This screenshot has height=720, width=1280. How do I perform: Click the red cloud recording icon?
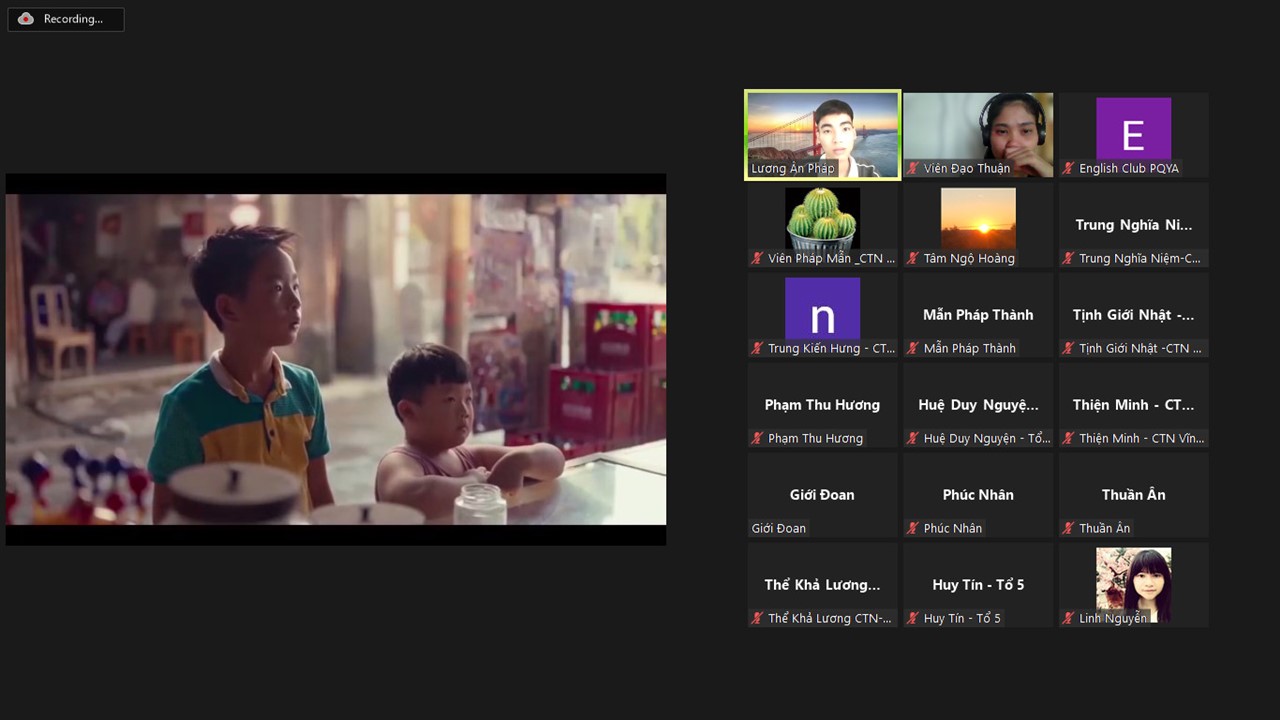point(26,19)
